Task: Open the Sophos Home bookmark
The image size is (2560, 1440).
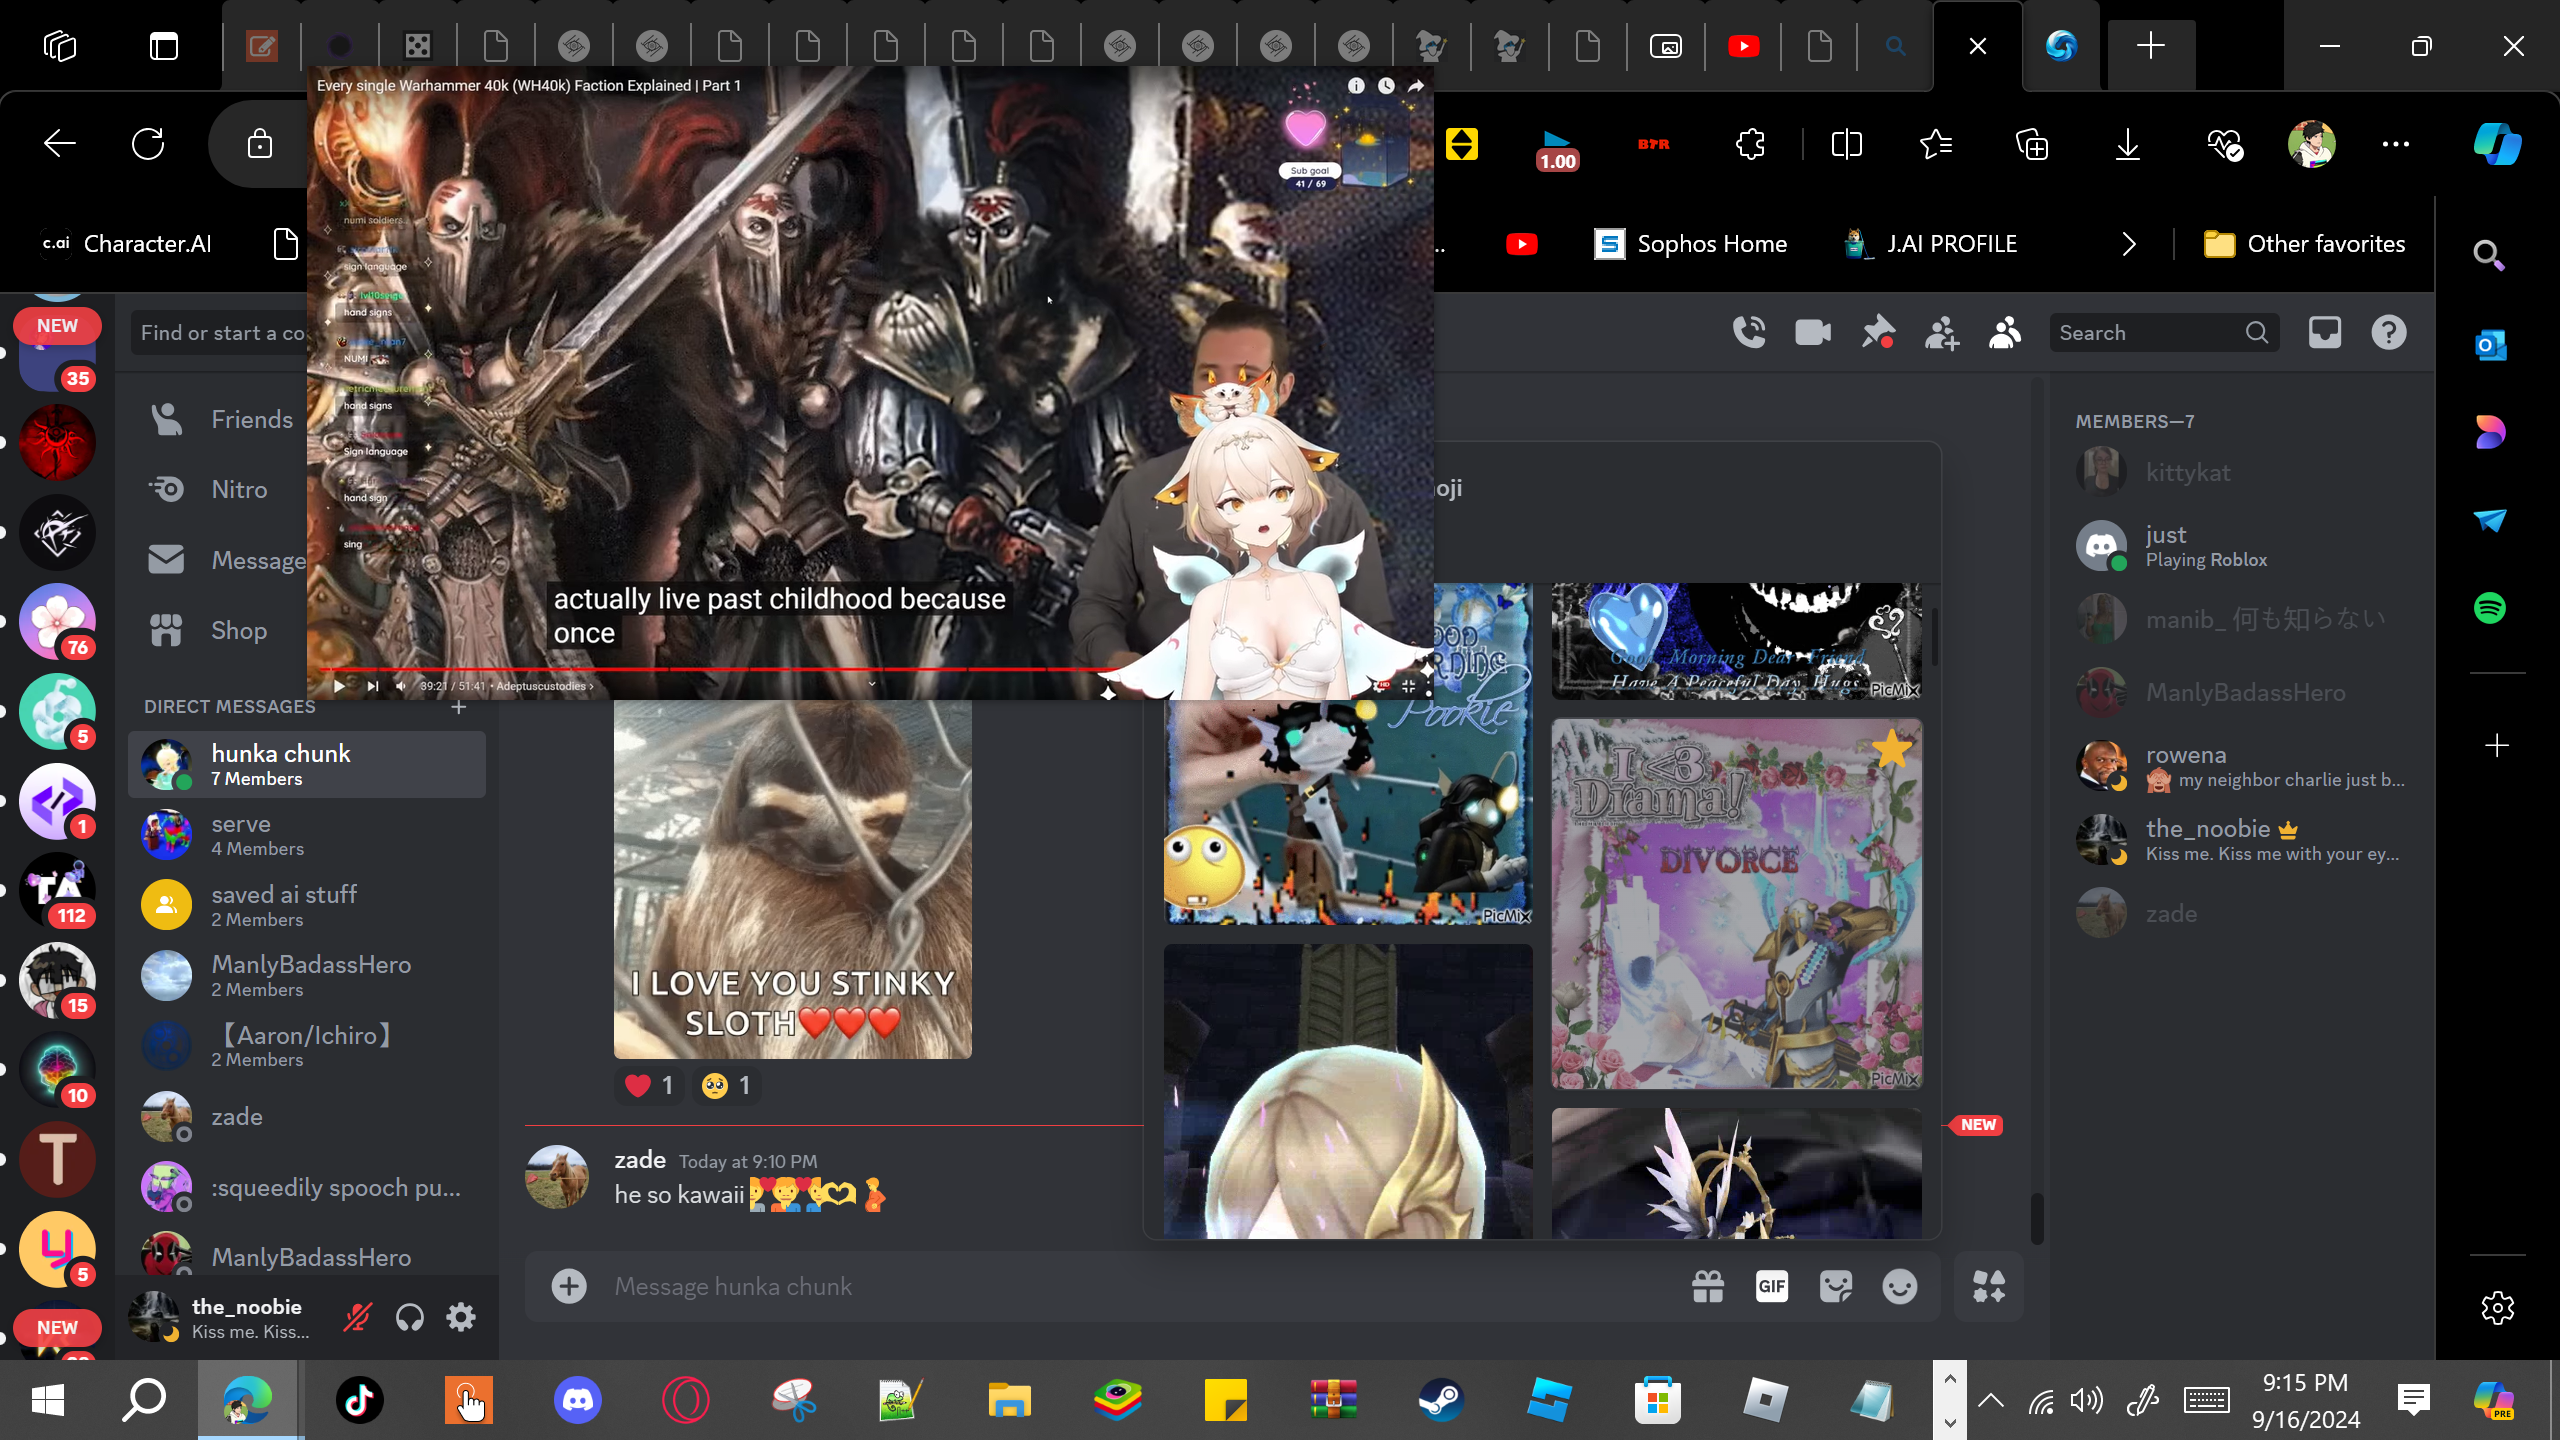Action: (1691, 244)
